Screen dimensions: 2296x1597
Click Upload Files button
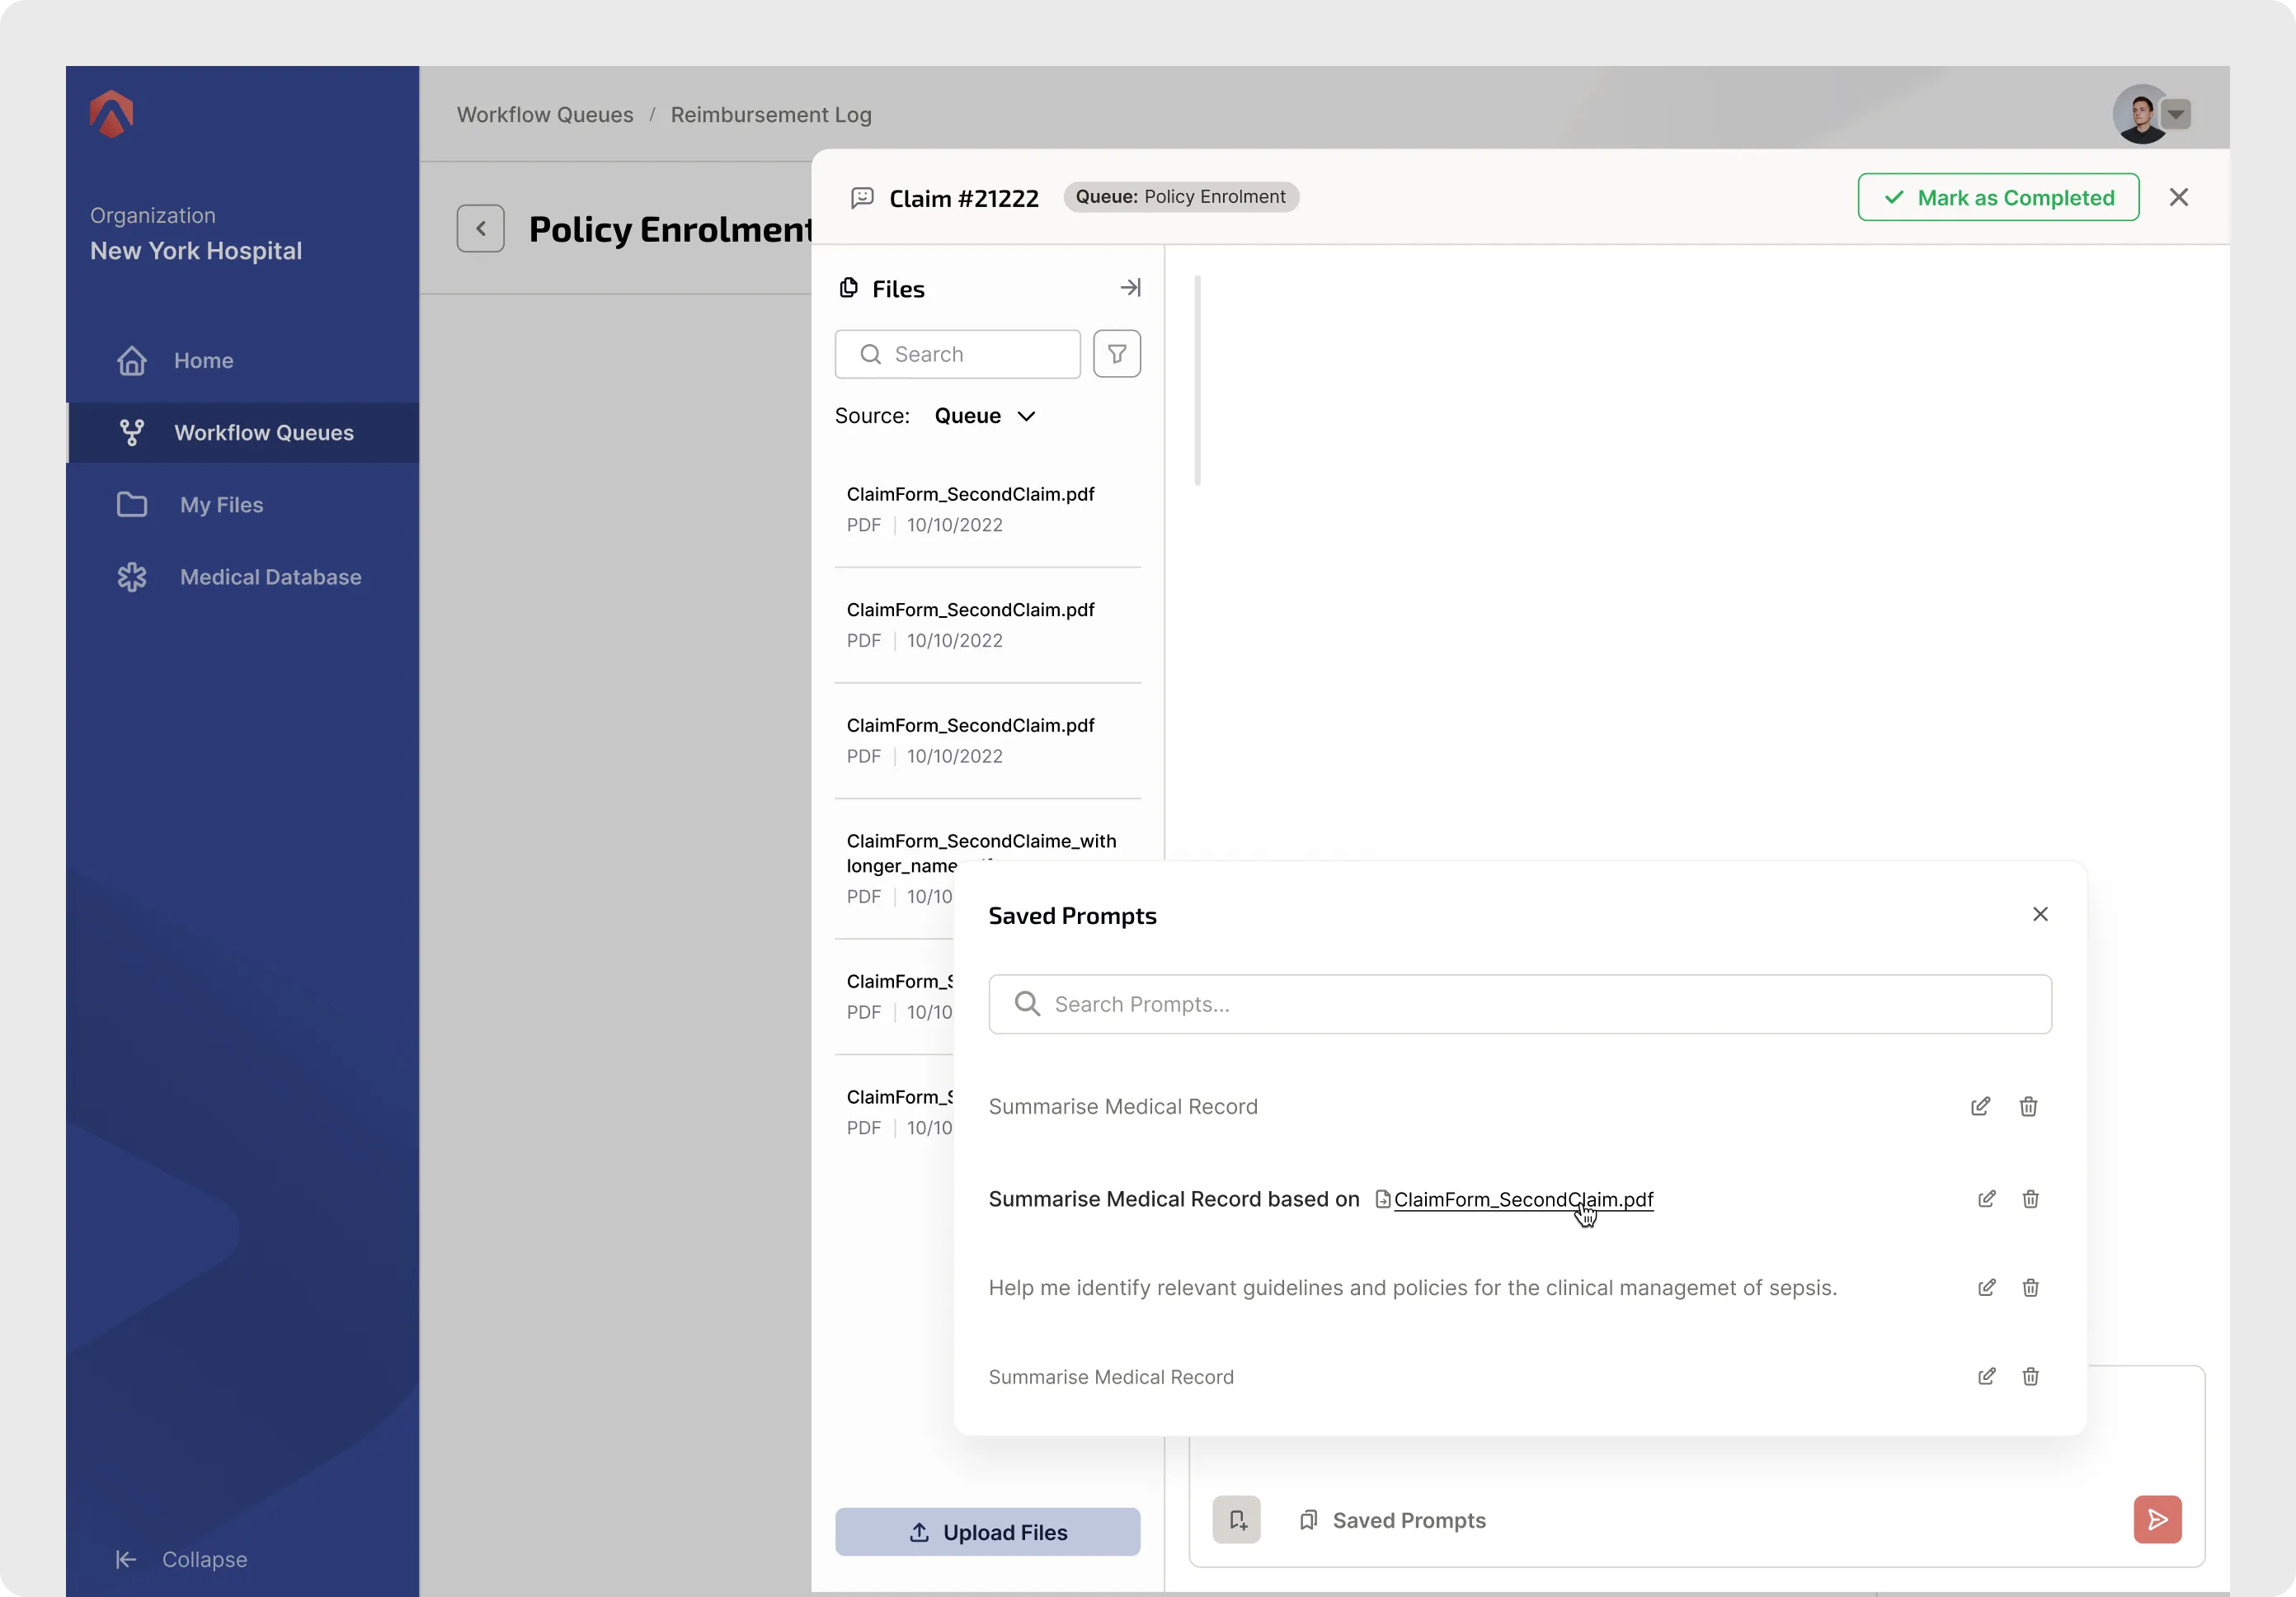click(x=987, y=1531)
